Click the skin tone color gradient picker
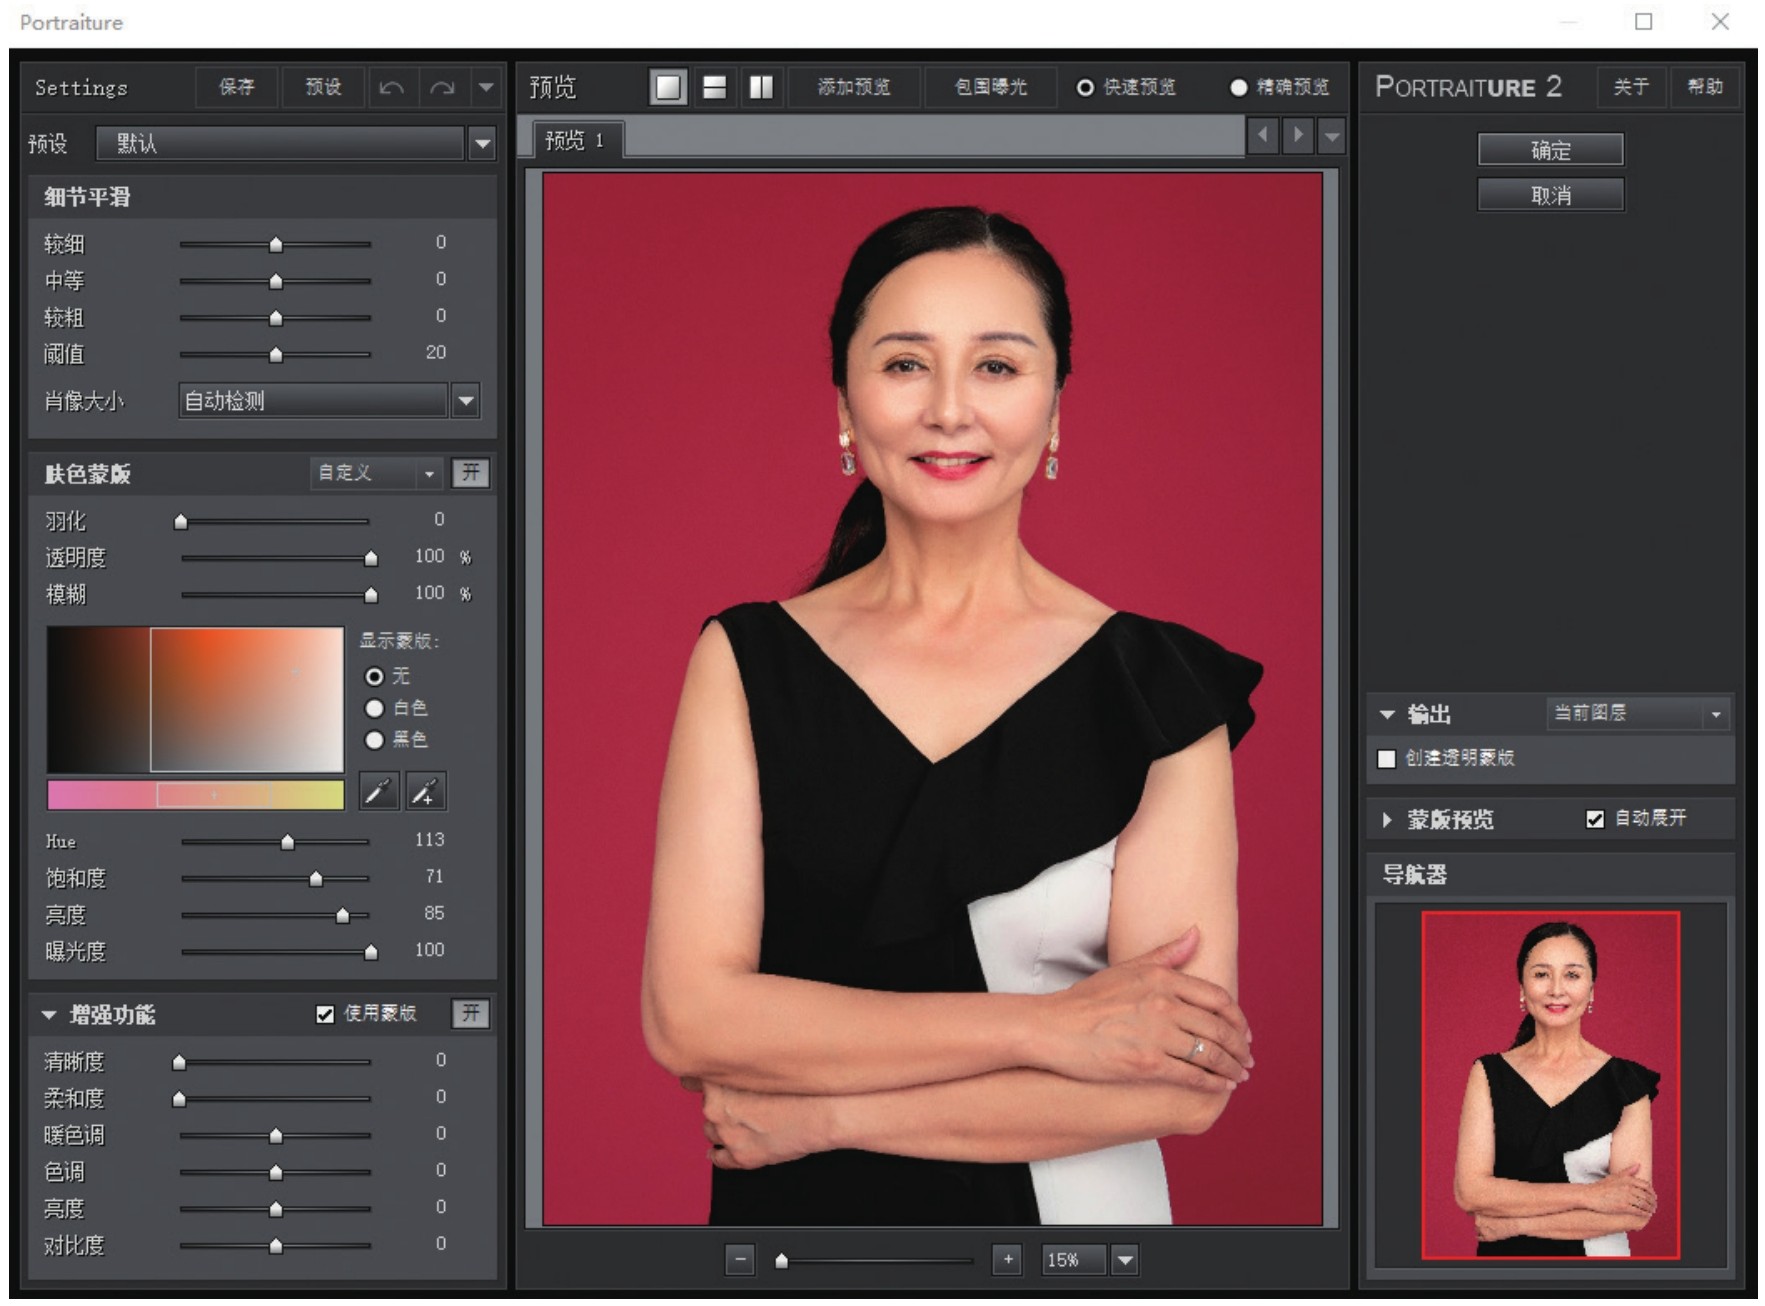This screenshot has height=1306, width=1765. point(246,700)
